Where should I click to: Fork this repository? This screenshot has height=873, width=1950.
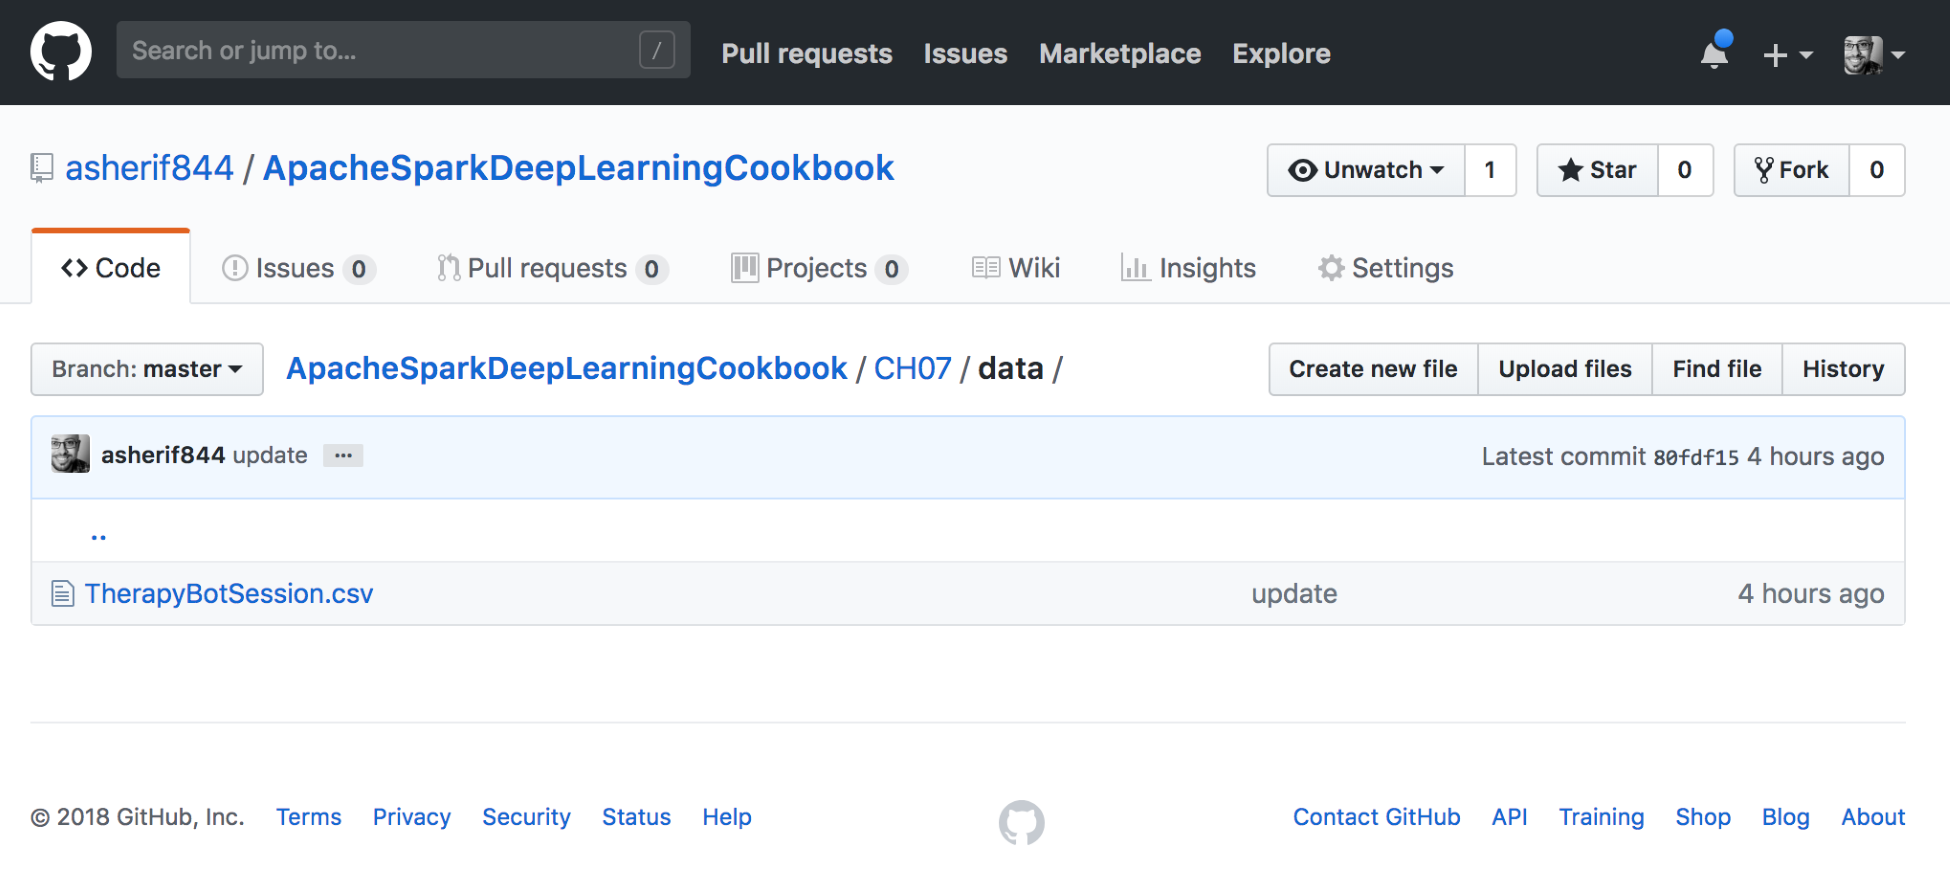click(1791, 170)
